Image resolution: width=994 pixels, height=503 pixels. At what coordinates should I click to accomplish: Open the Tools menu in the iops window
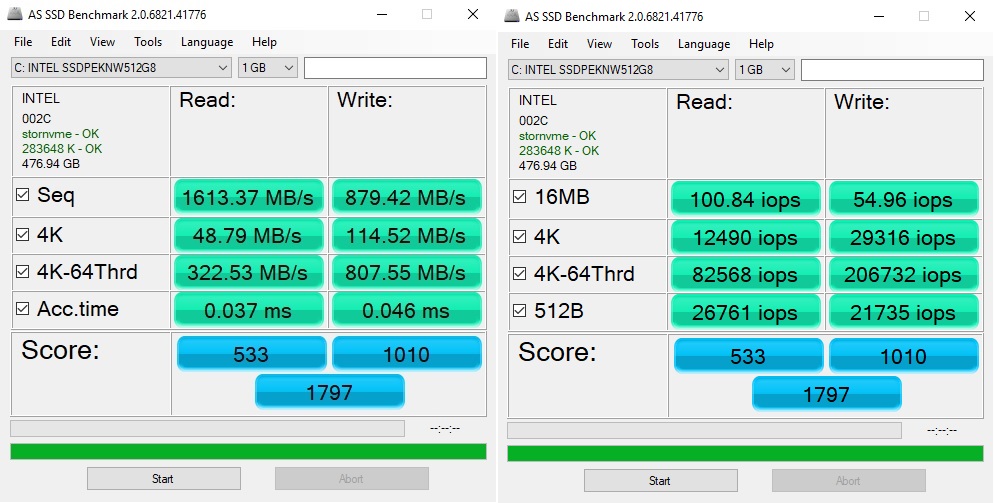tap(645, 44)
